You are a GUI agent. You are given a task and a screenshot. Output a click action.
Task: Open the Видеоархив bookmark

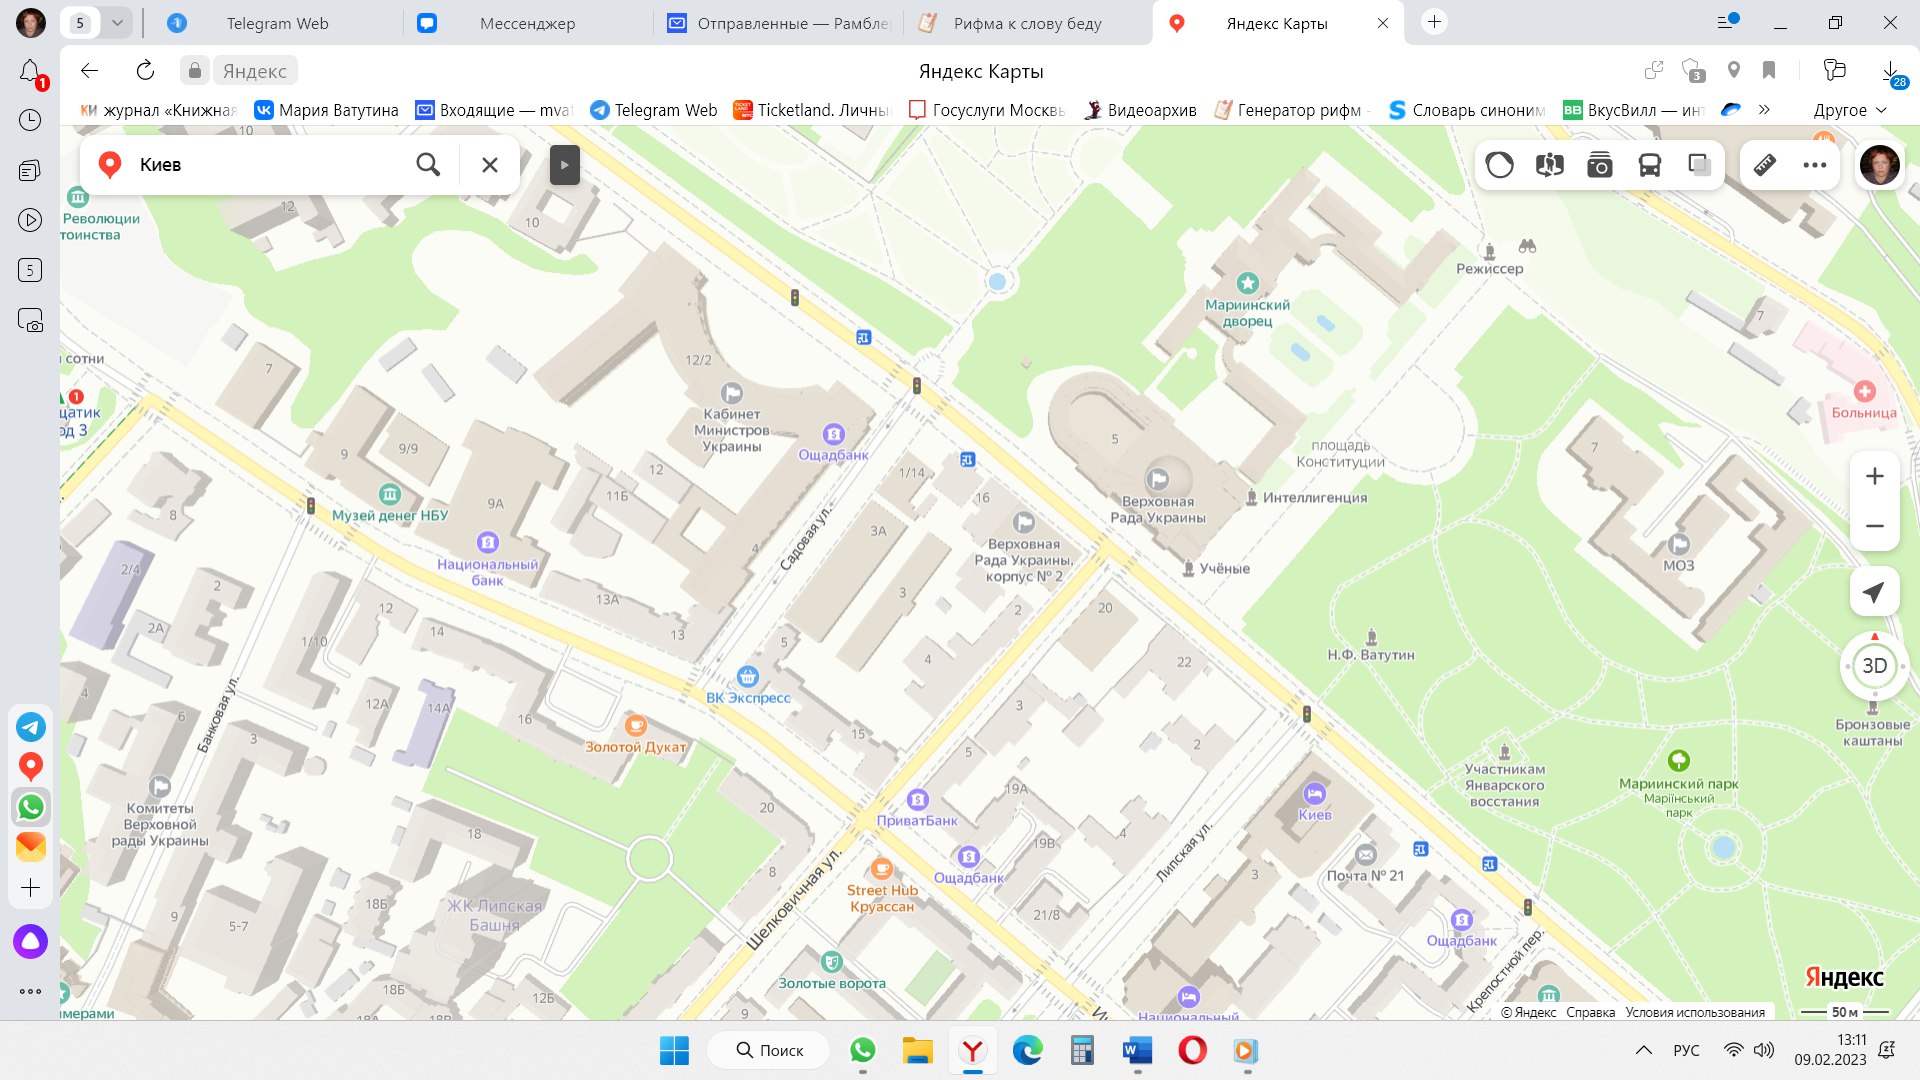[1140, 110]
